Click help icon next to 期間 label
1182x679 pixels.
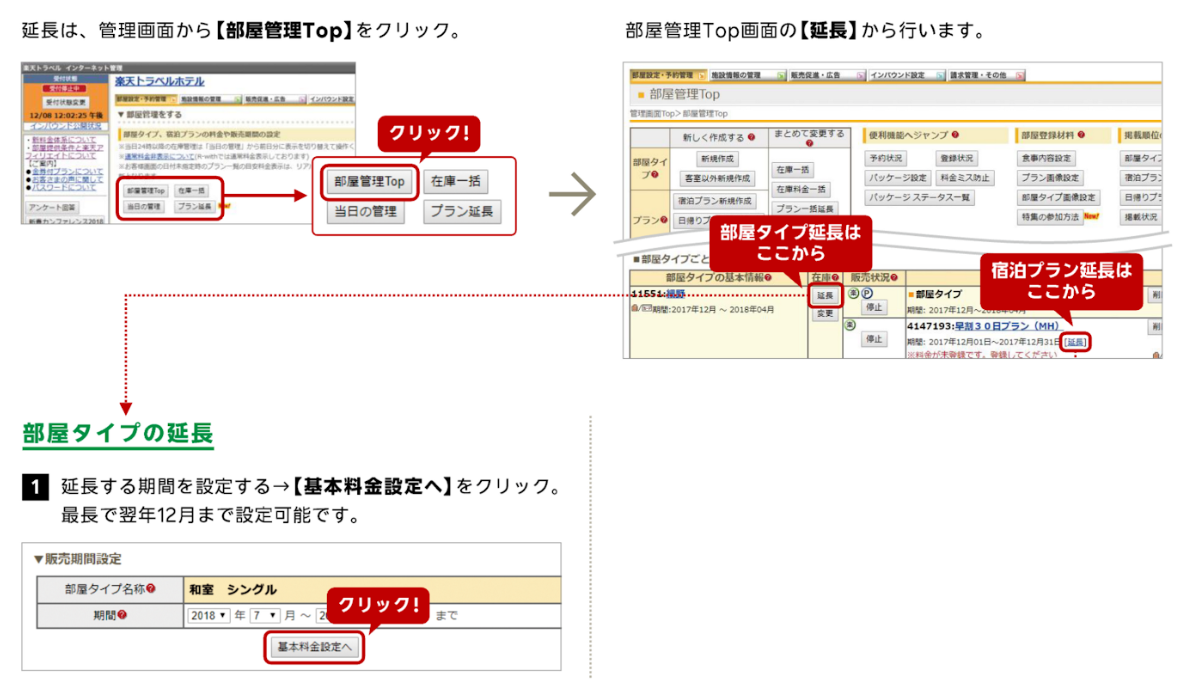[x=122, y=615]
